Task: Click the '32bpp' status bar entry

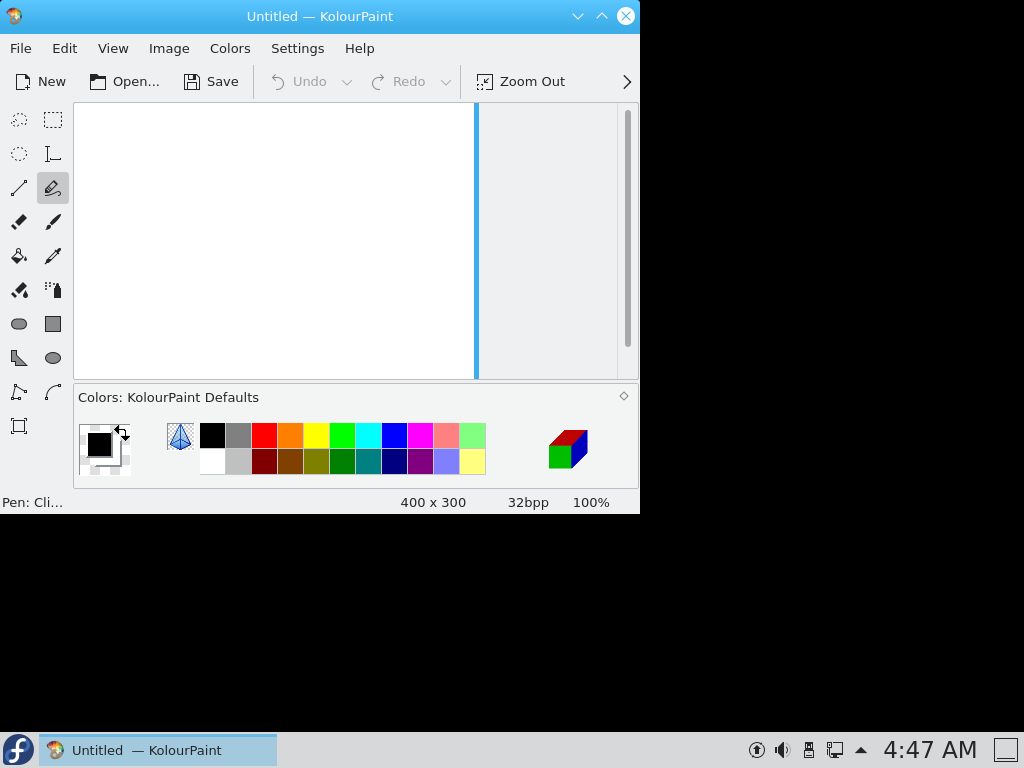Action: coord(528,503)
